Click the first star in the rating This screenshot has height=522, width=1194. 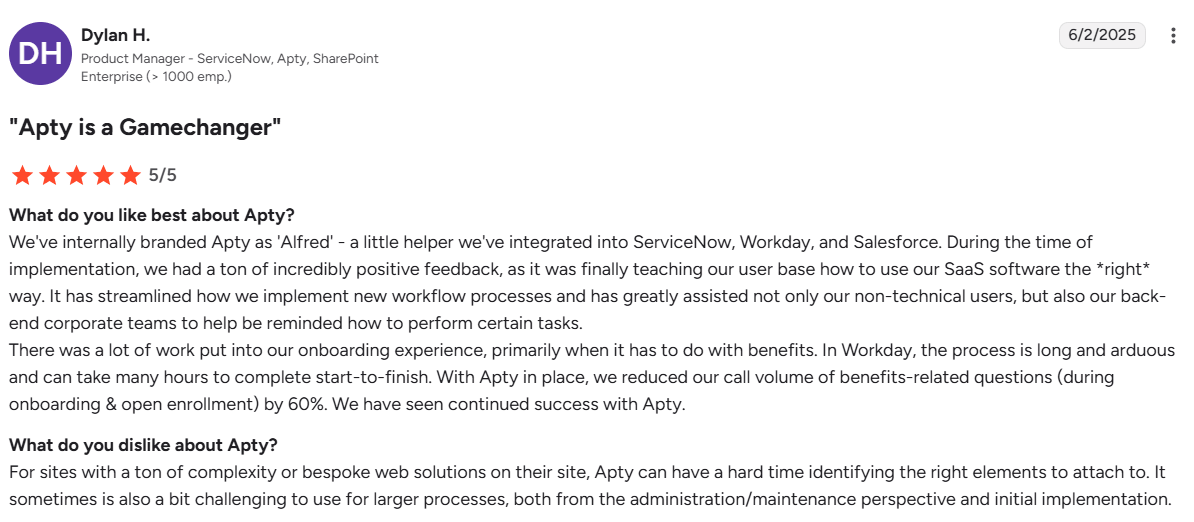(x=22, y=176)
